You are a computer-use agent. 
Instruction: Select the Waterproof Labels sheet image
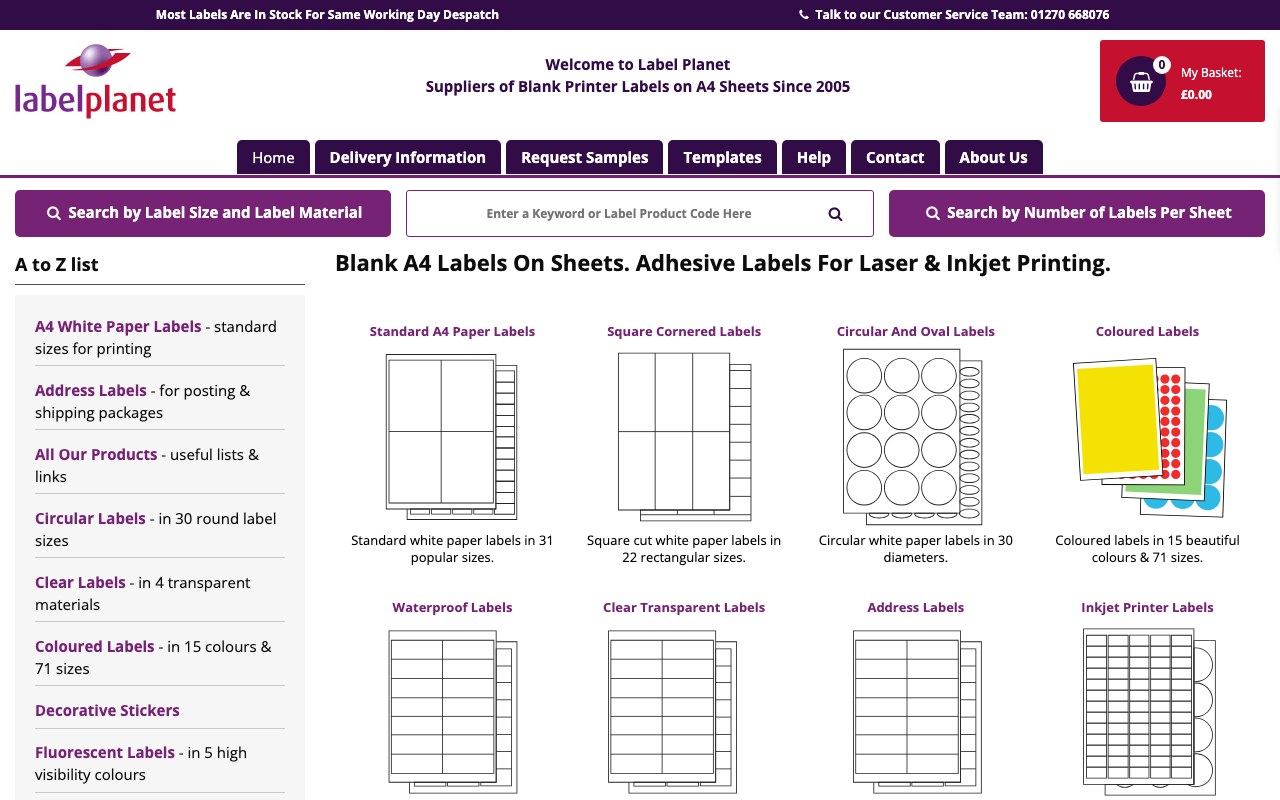[x=452, y=712]
